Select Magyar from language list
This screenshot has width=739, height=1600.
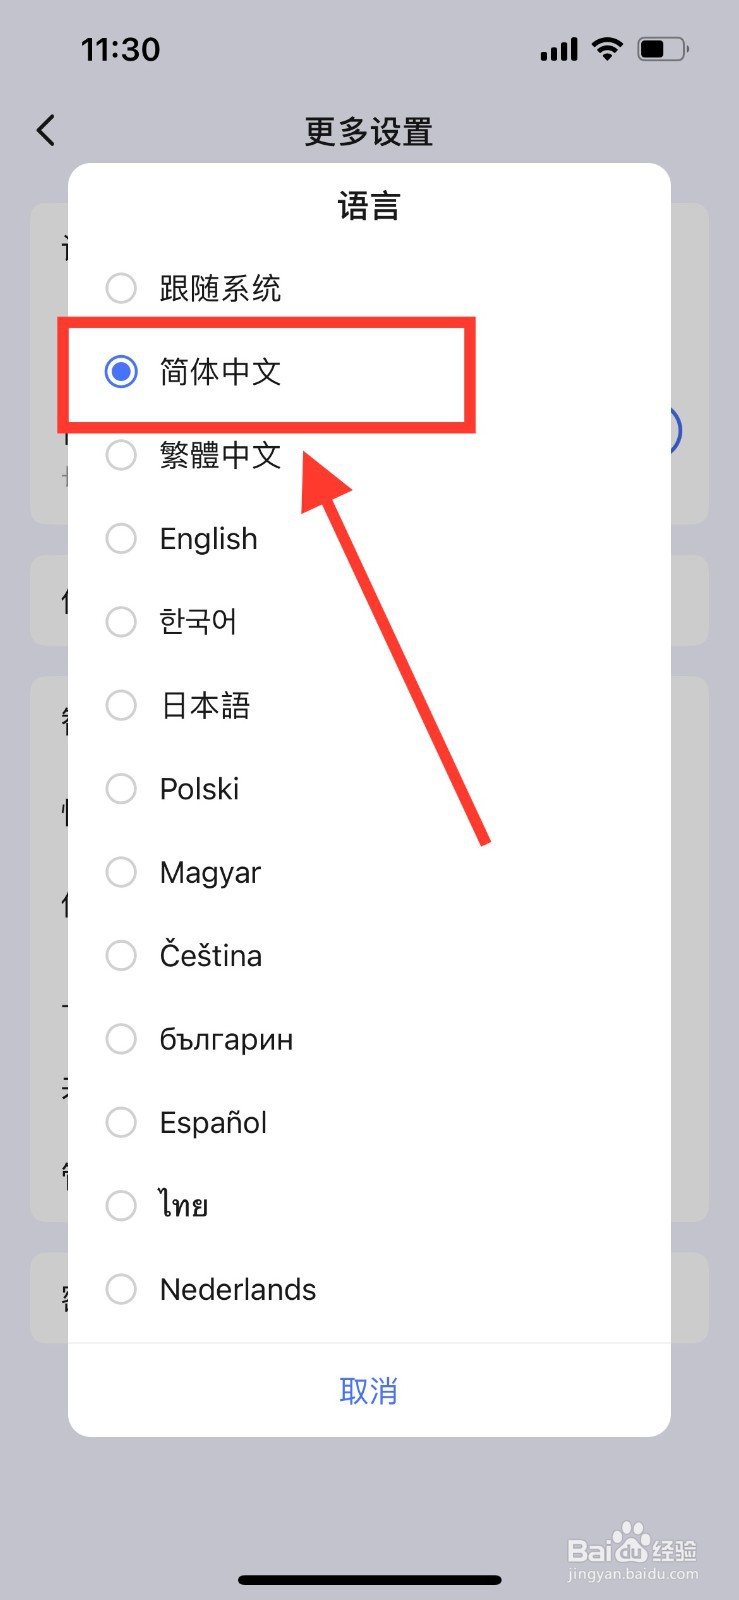click(x=121, y=872)
